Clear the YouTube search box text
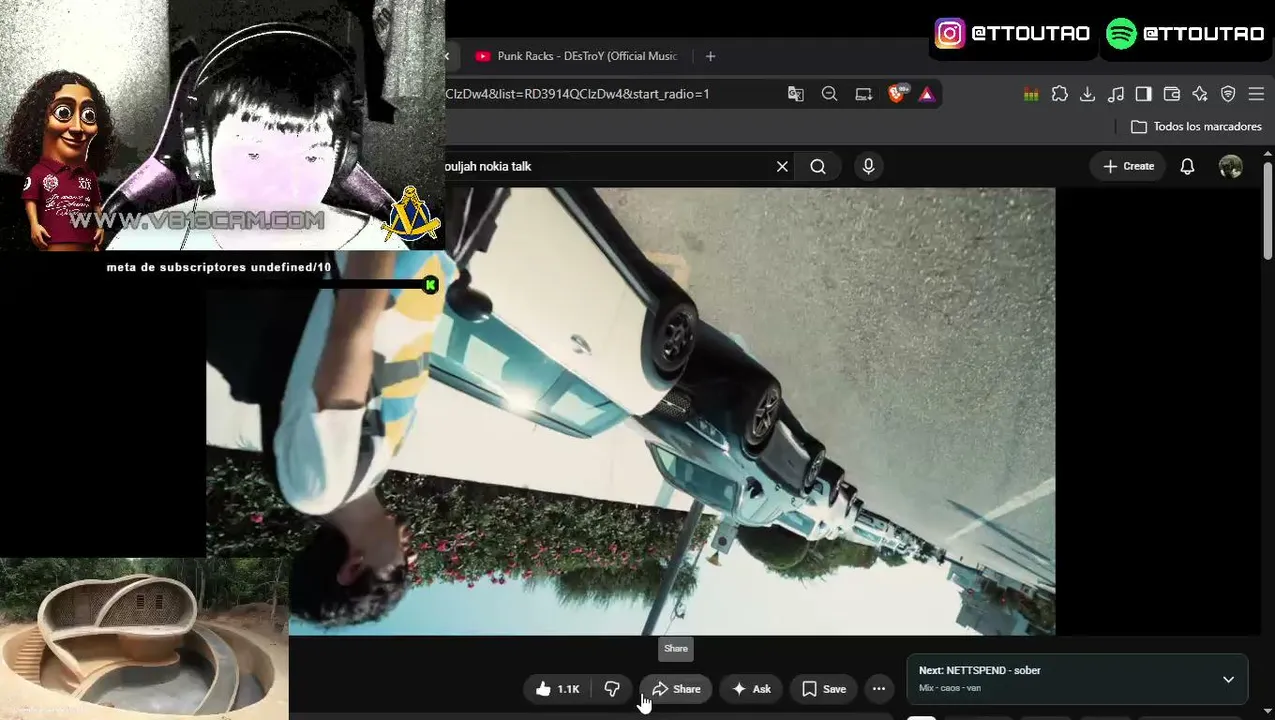 (x=782, y=167)
